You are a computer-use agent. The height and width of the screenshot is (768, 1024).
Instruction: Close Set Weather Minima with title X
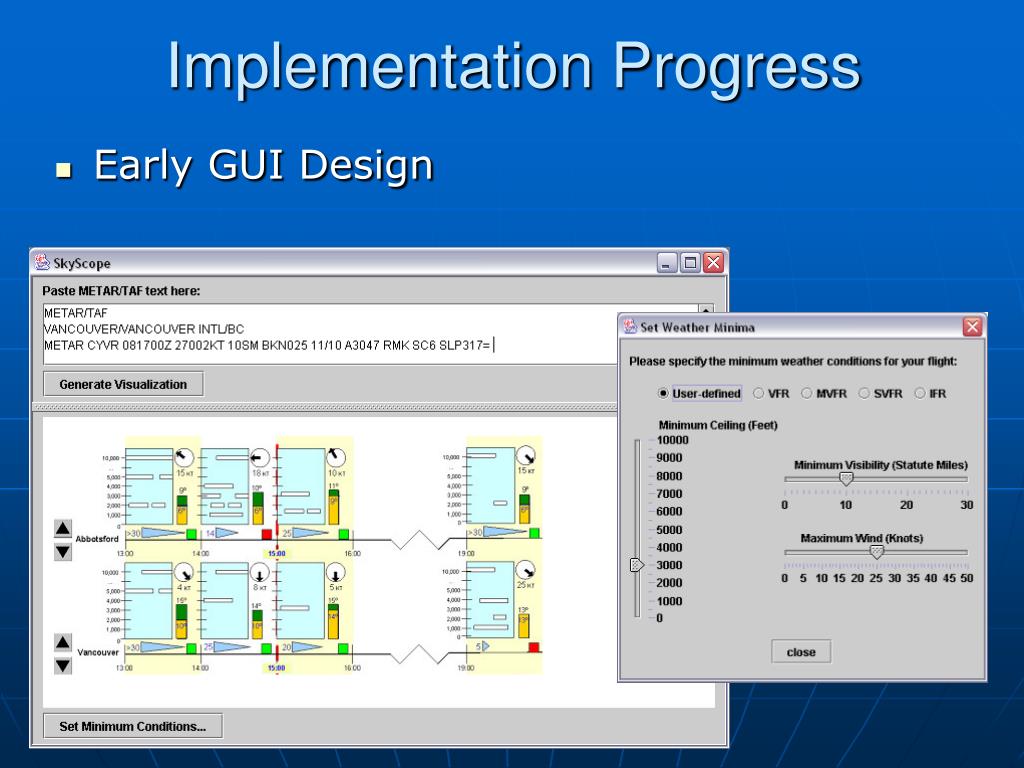(x=972, y=327)
